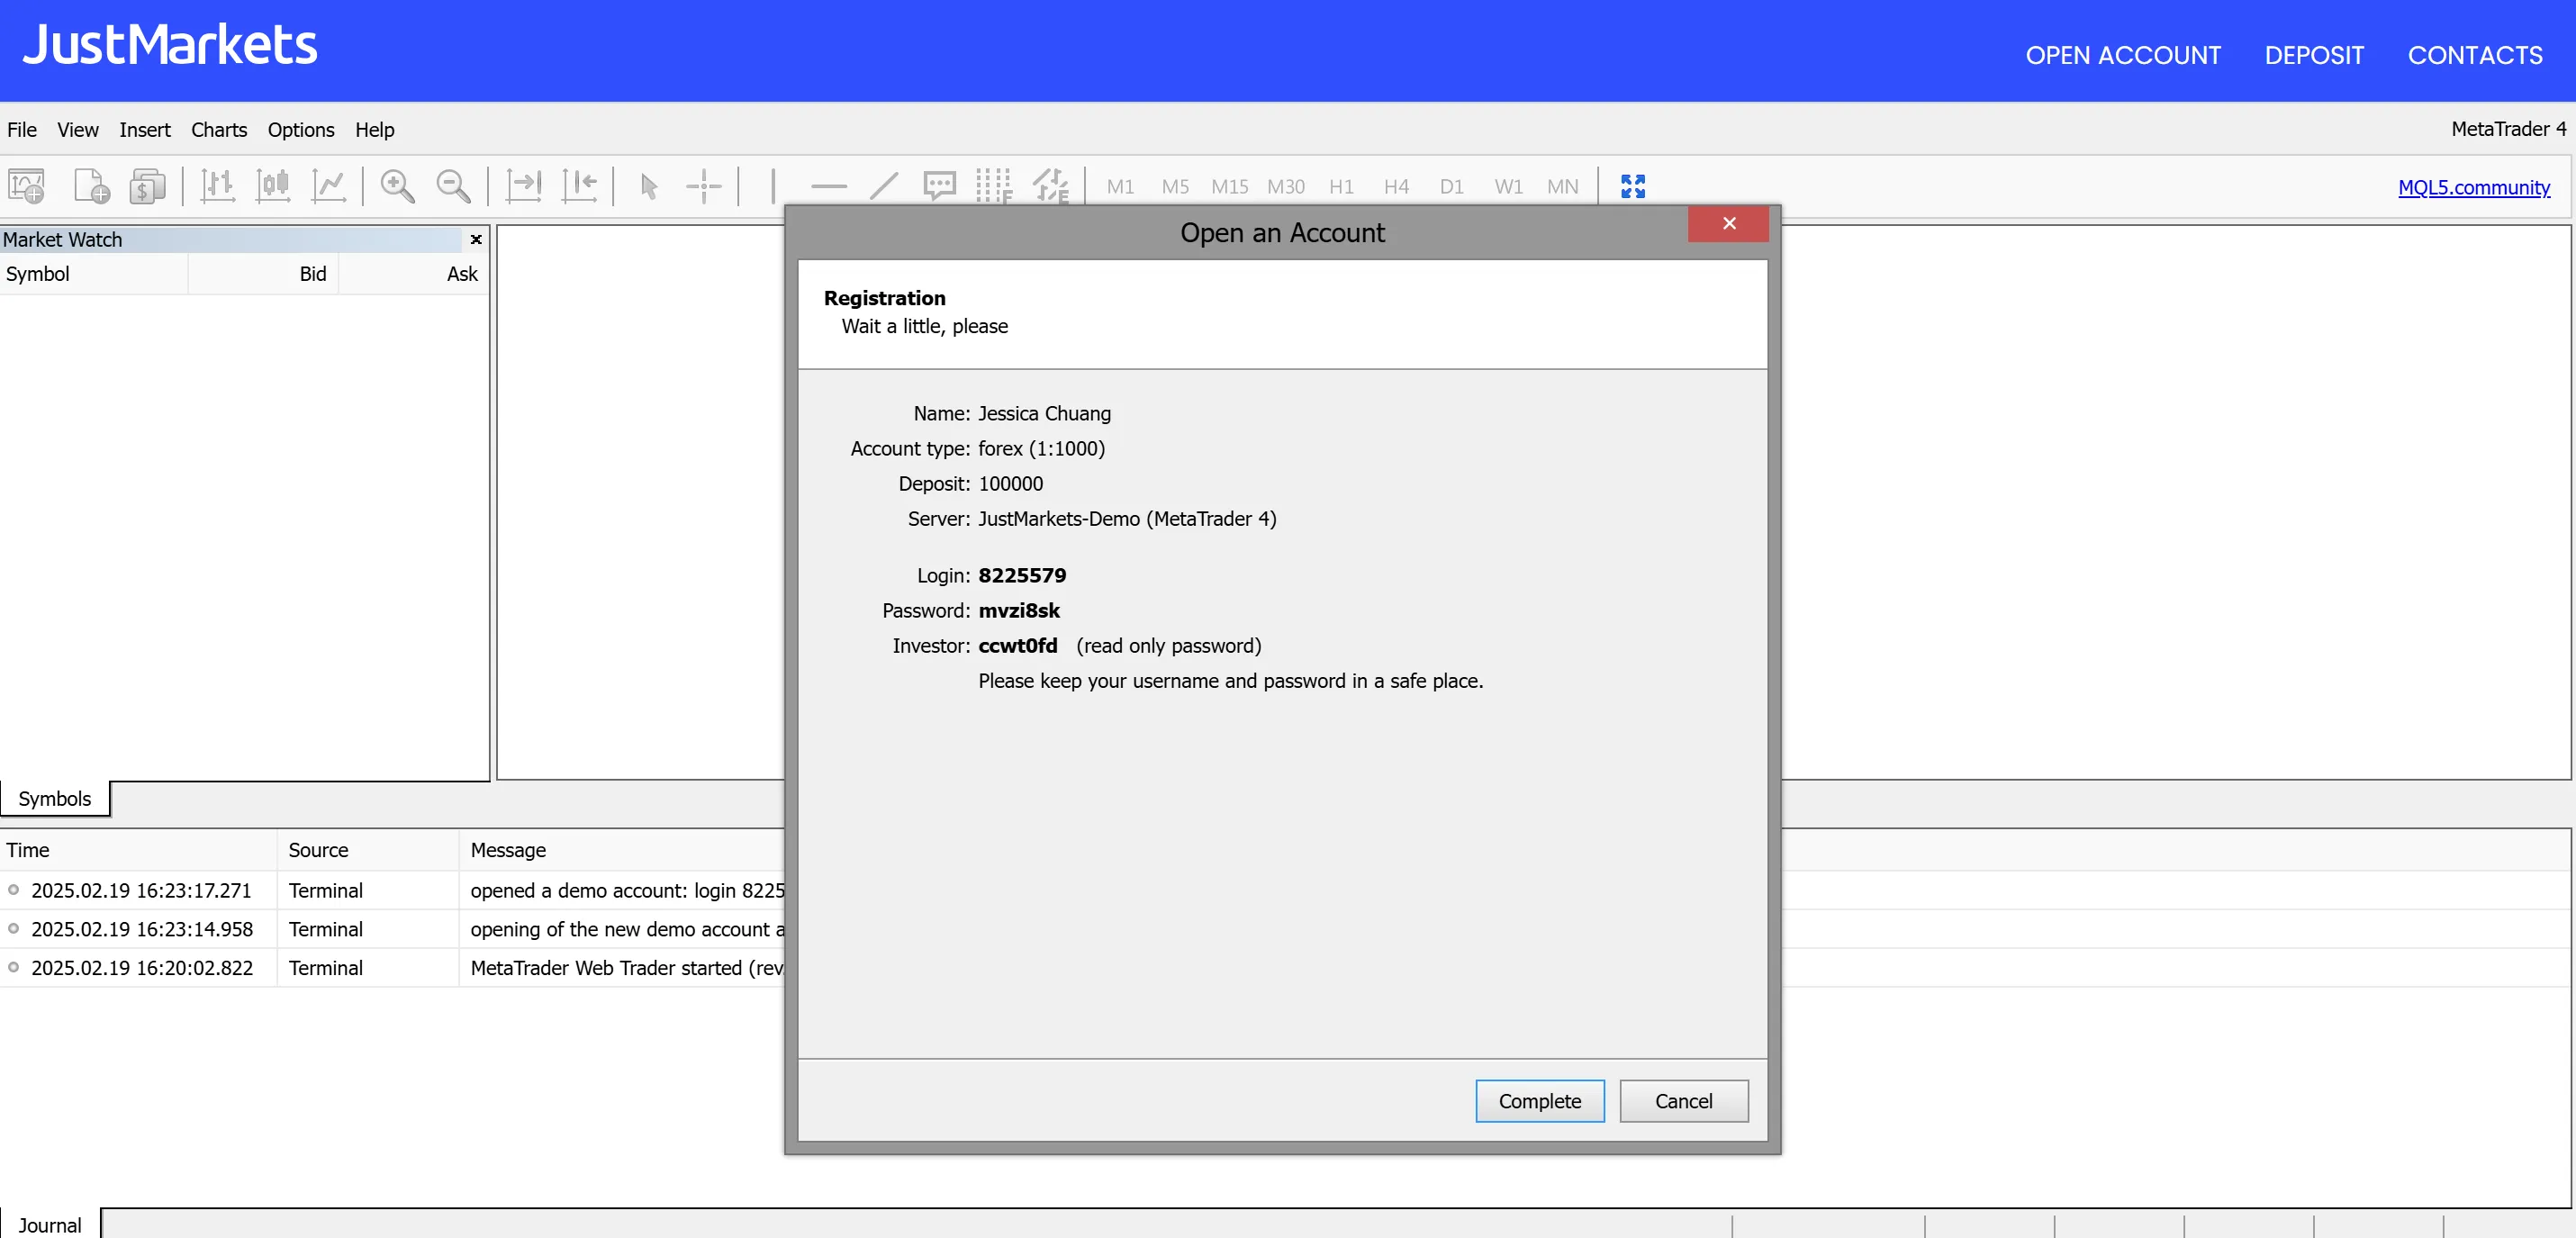Select the Symbols tab
Viewport: 2576px width, 1238px height.
point(55,798)
